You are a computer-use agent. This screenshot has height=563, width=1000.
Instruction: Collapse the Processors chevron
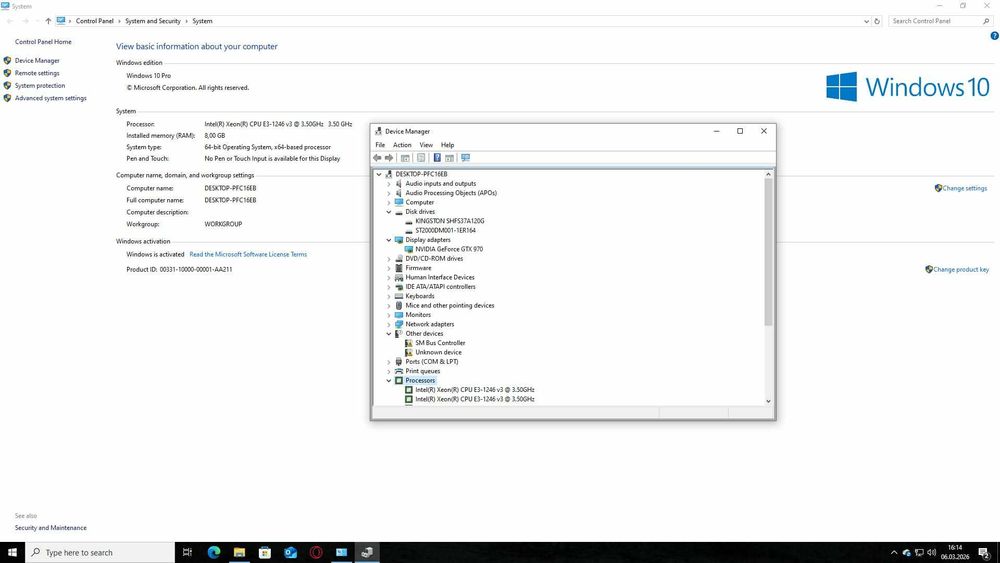coord(388,381)
